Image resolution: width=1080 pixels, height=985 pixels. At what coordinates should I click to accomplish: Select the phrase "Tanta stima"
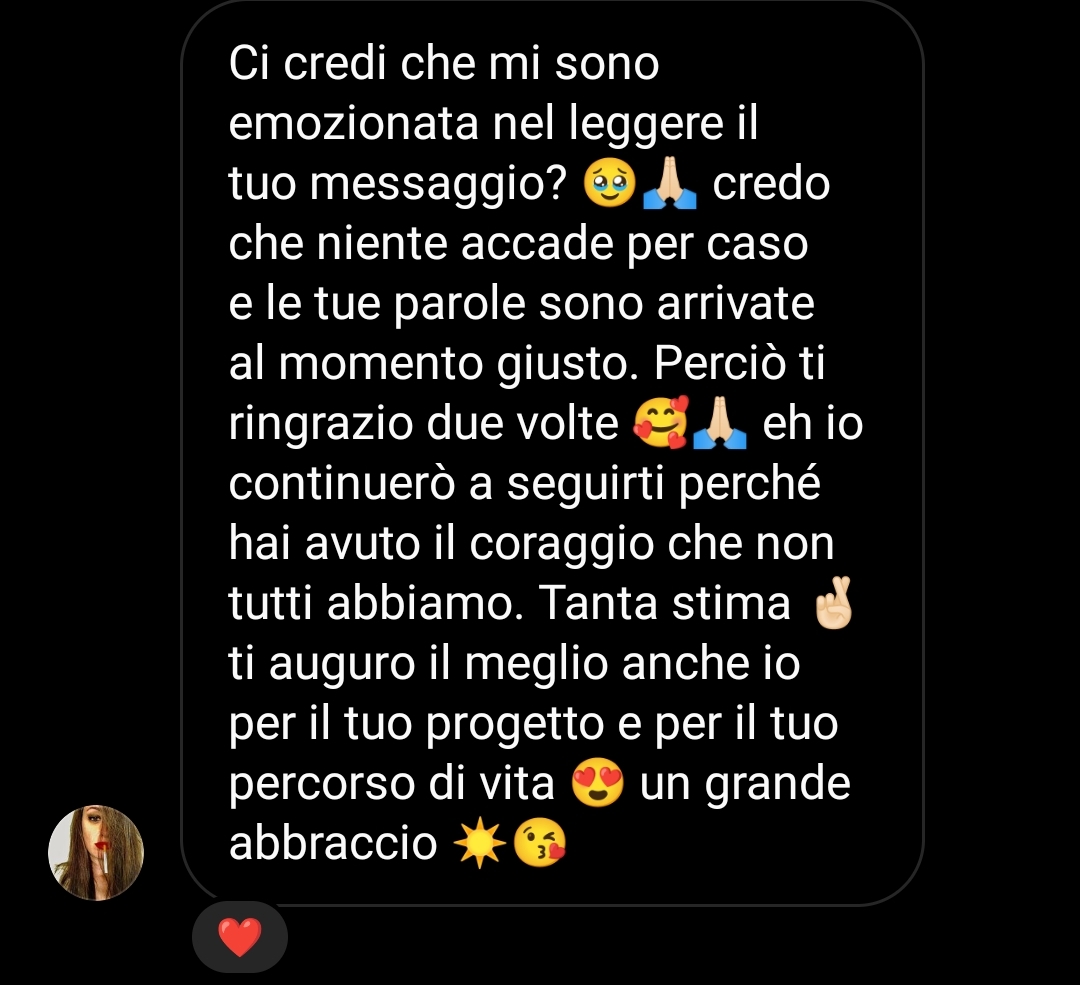664,603
